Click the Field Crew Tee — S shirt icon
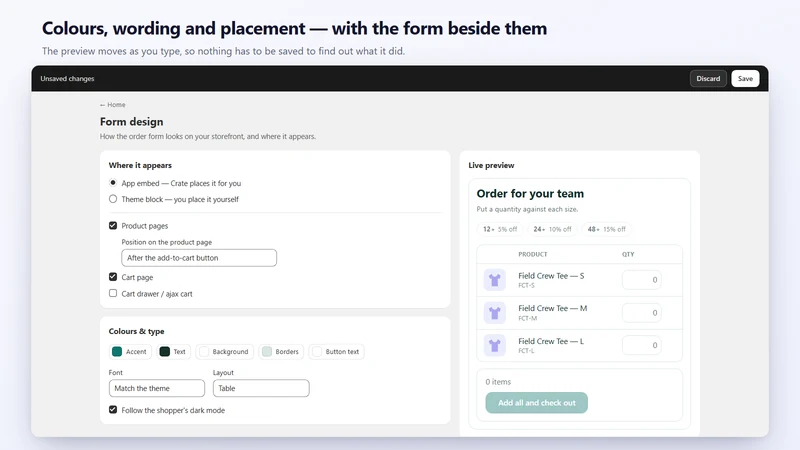800x450 pixels. coord(494,280)
